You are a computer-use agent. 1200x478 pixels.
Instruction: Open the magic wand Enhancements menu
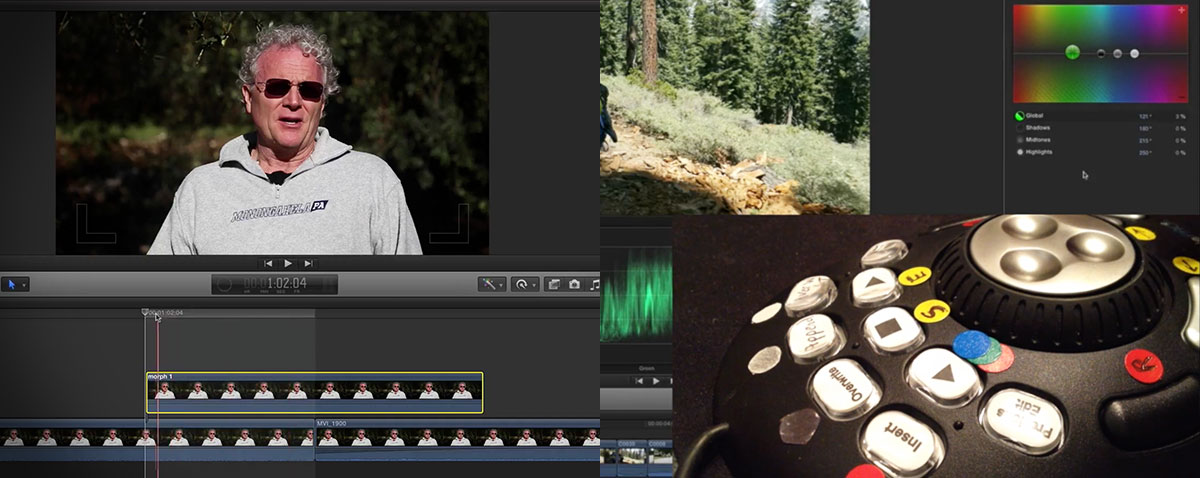pos(492,284)
